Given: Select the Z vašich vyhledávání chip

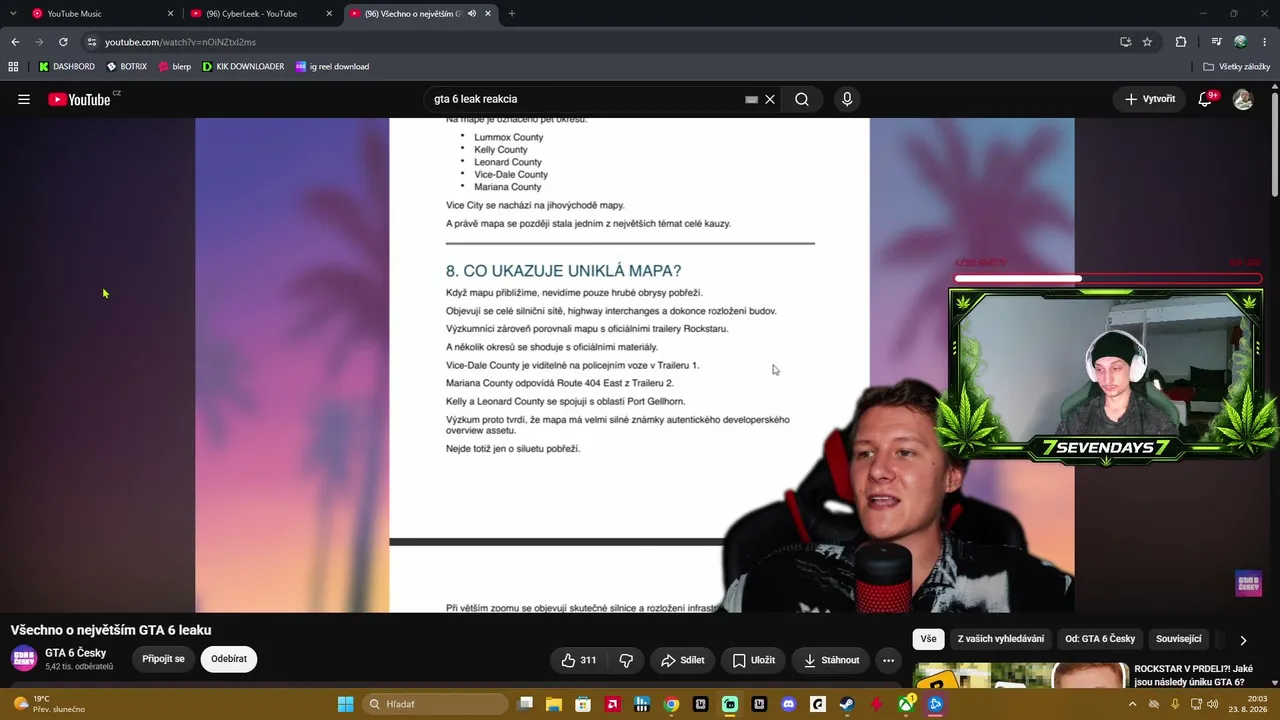Looking at the screenshot, I should tap(1000, 639).
